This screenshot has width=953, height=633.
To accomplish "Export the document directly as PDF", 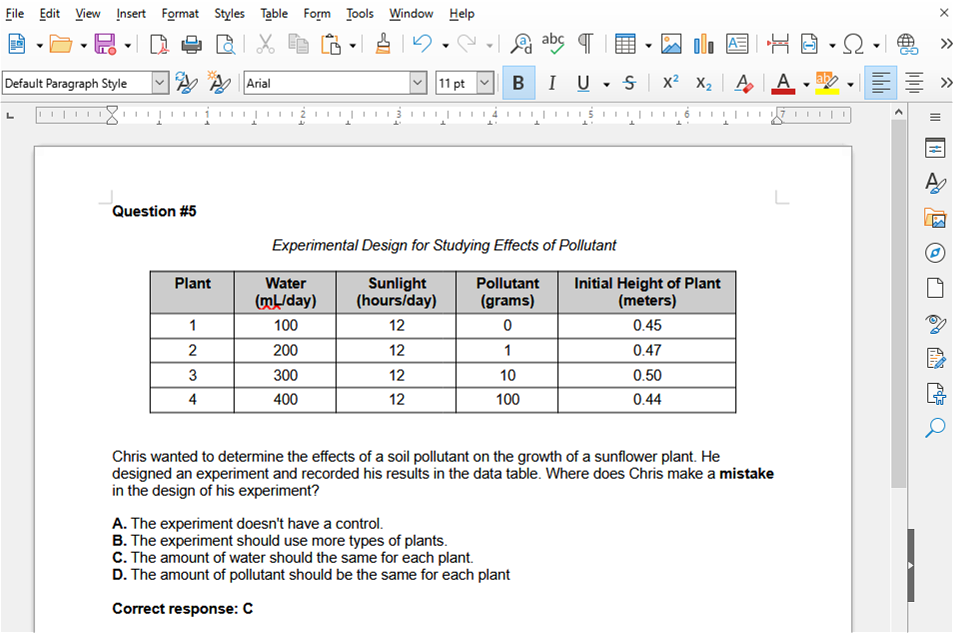I will click(x=159, y=44).
